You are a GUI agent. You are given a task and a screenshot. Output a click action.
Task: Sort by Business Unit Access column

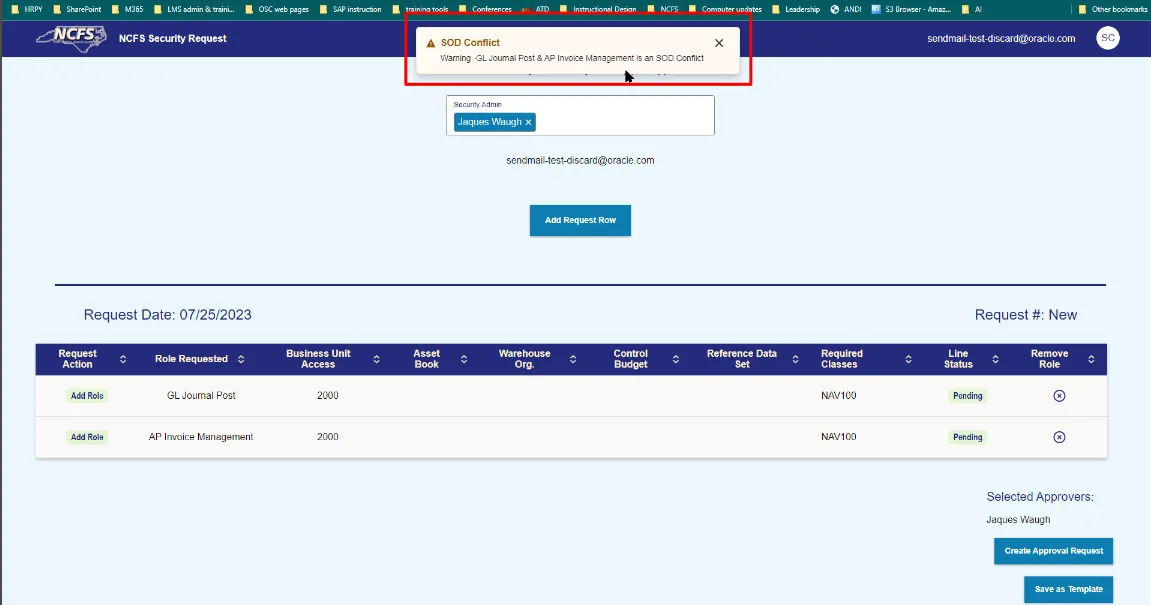pyautogui.click(x=377, y=359)
